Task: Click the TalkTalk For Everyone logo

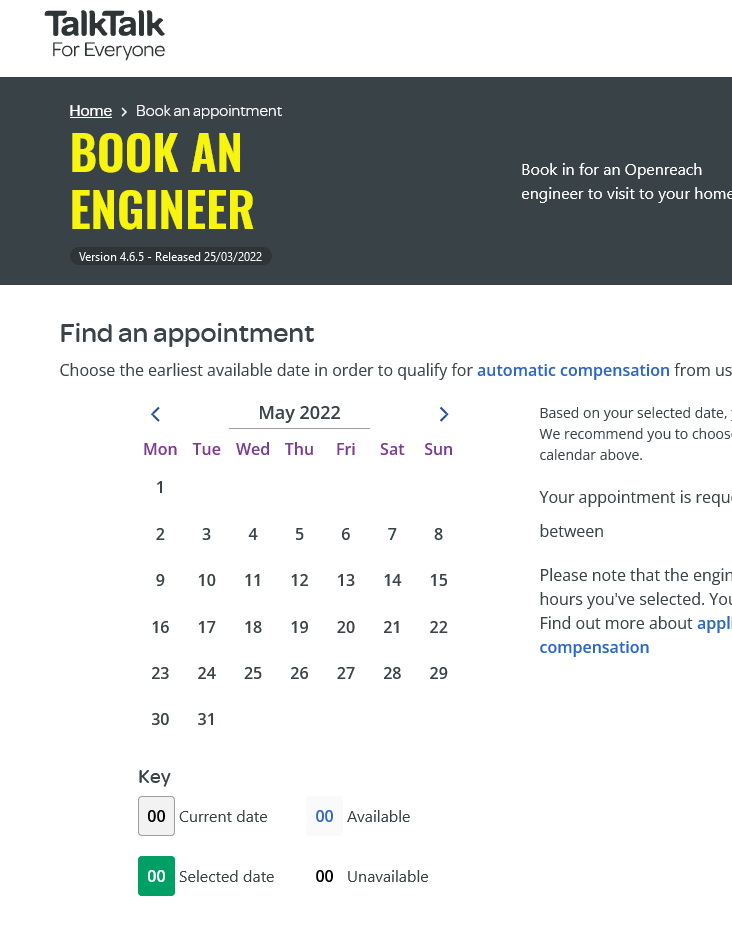Action: click(105, 35)
